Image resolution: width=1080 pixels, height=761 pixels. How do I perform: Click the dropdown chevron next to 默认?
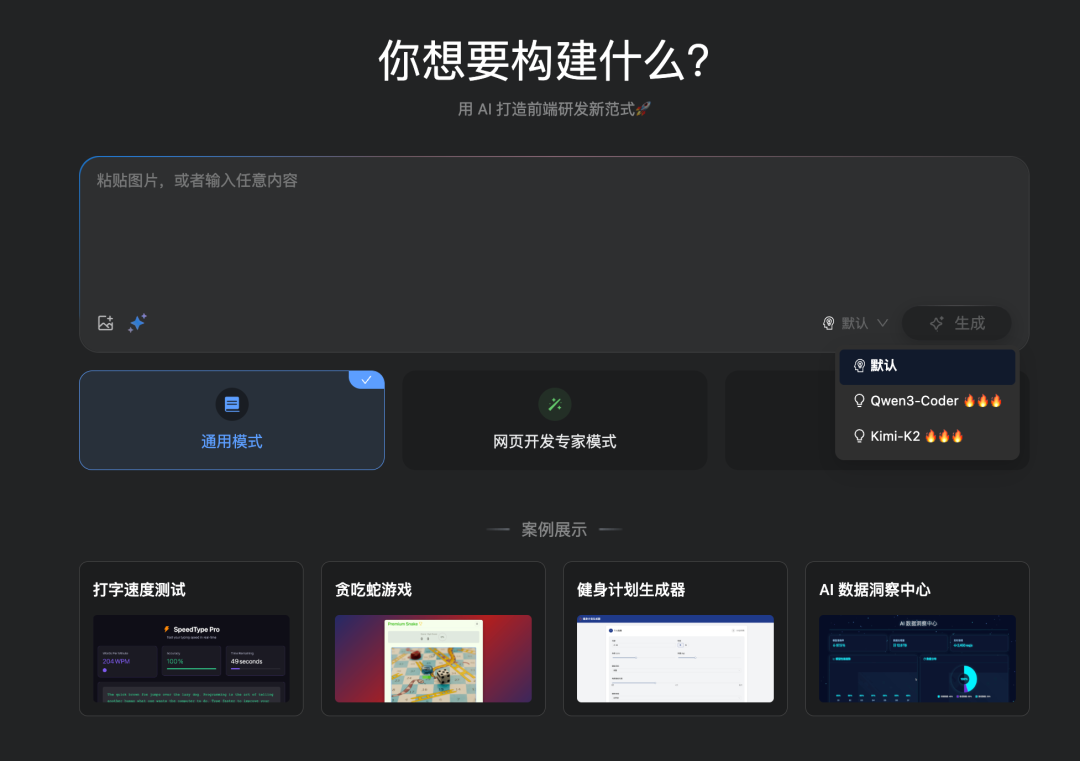[882, 323]
